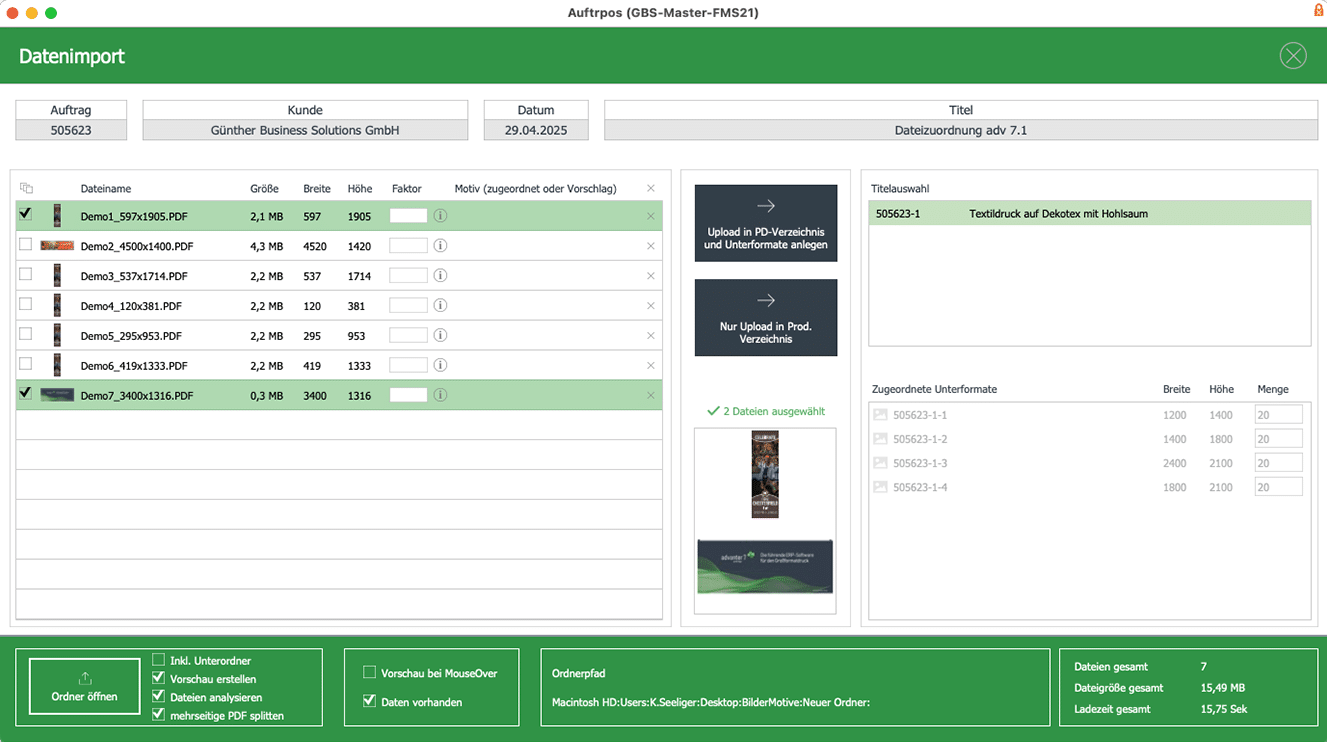Click the image icon beside subformat 505623-1-1

coord(880,415)
